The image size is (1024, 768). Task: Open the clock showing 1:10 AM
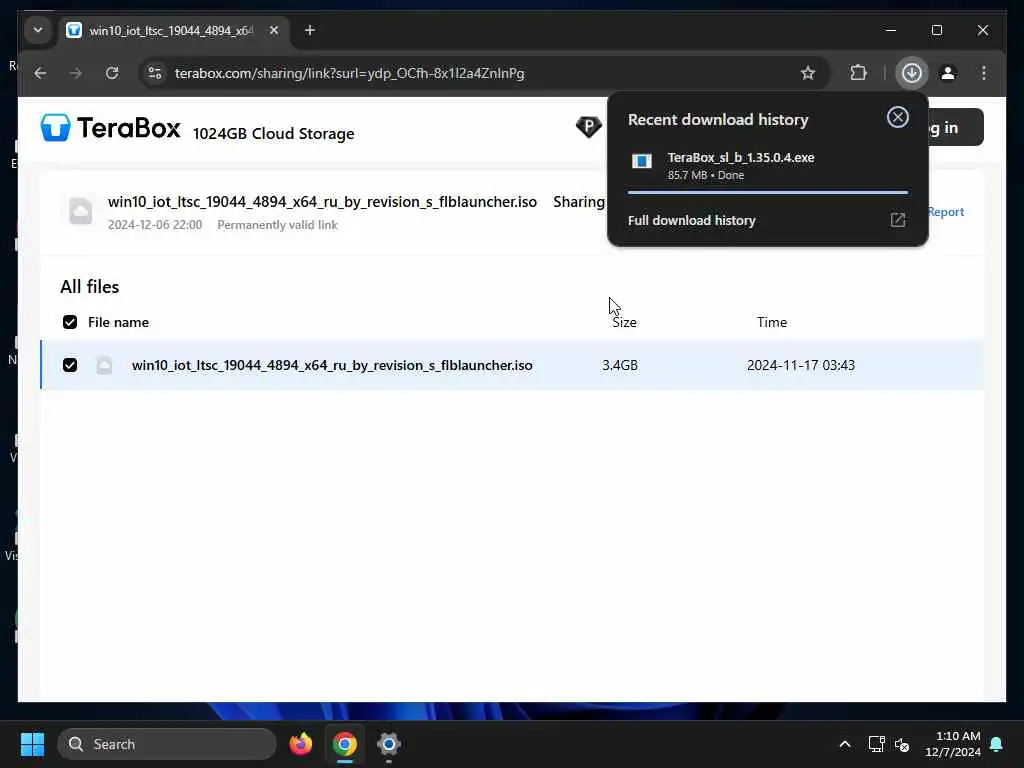pos(953,744)
